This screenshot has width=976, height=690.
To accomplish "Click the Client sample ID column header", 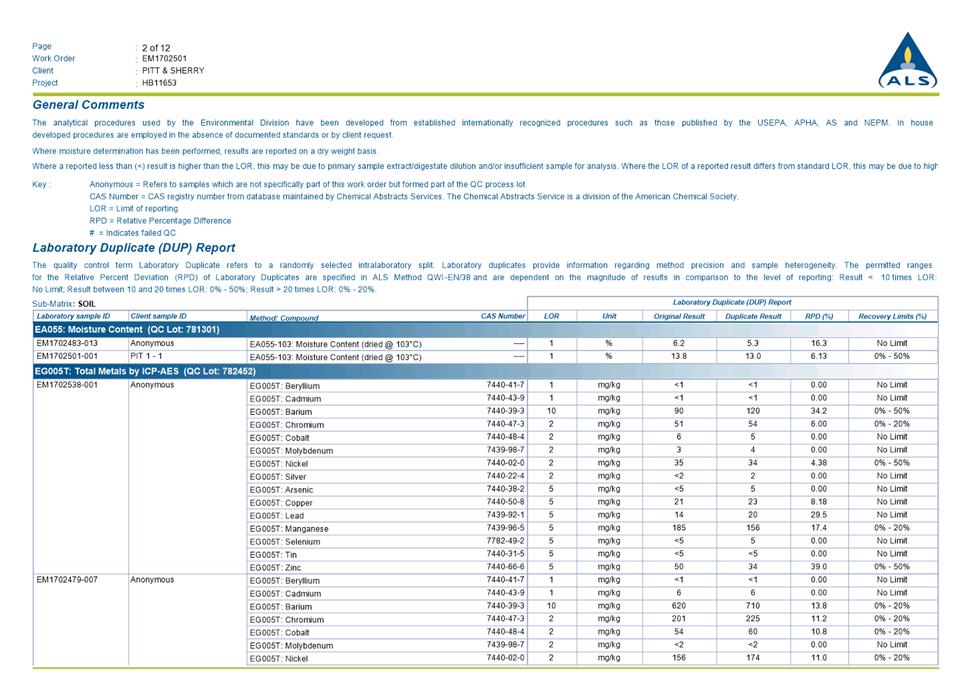I will click(158, 316).
